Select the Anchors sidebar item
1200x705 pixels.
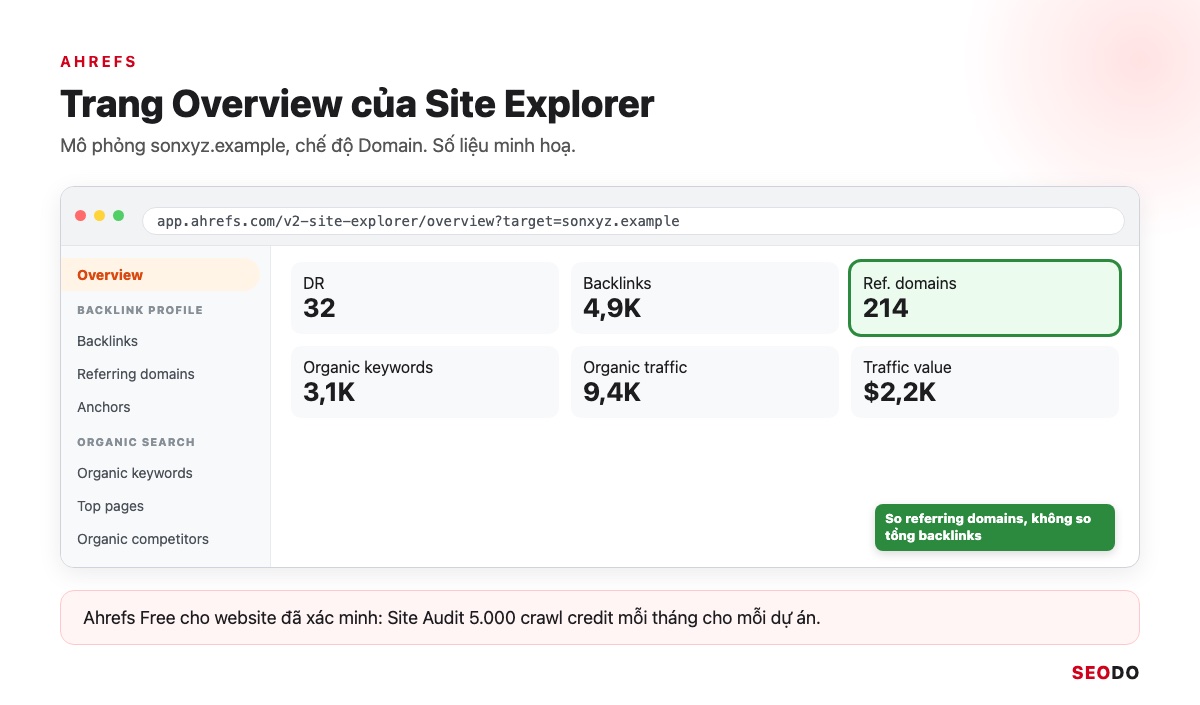click(x=104, y=407)
